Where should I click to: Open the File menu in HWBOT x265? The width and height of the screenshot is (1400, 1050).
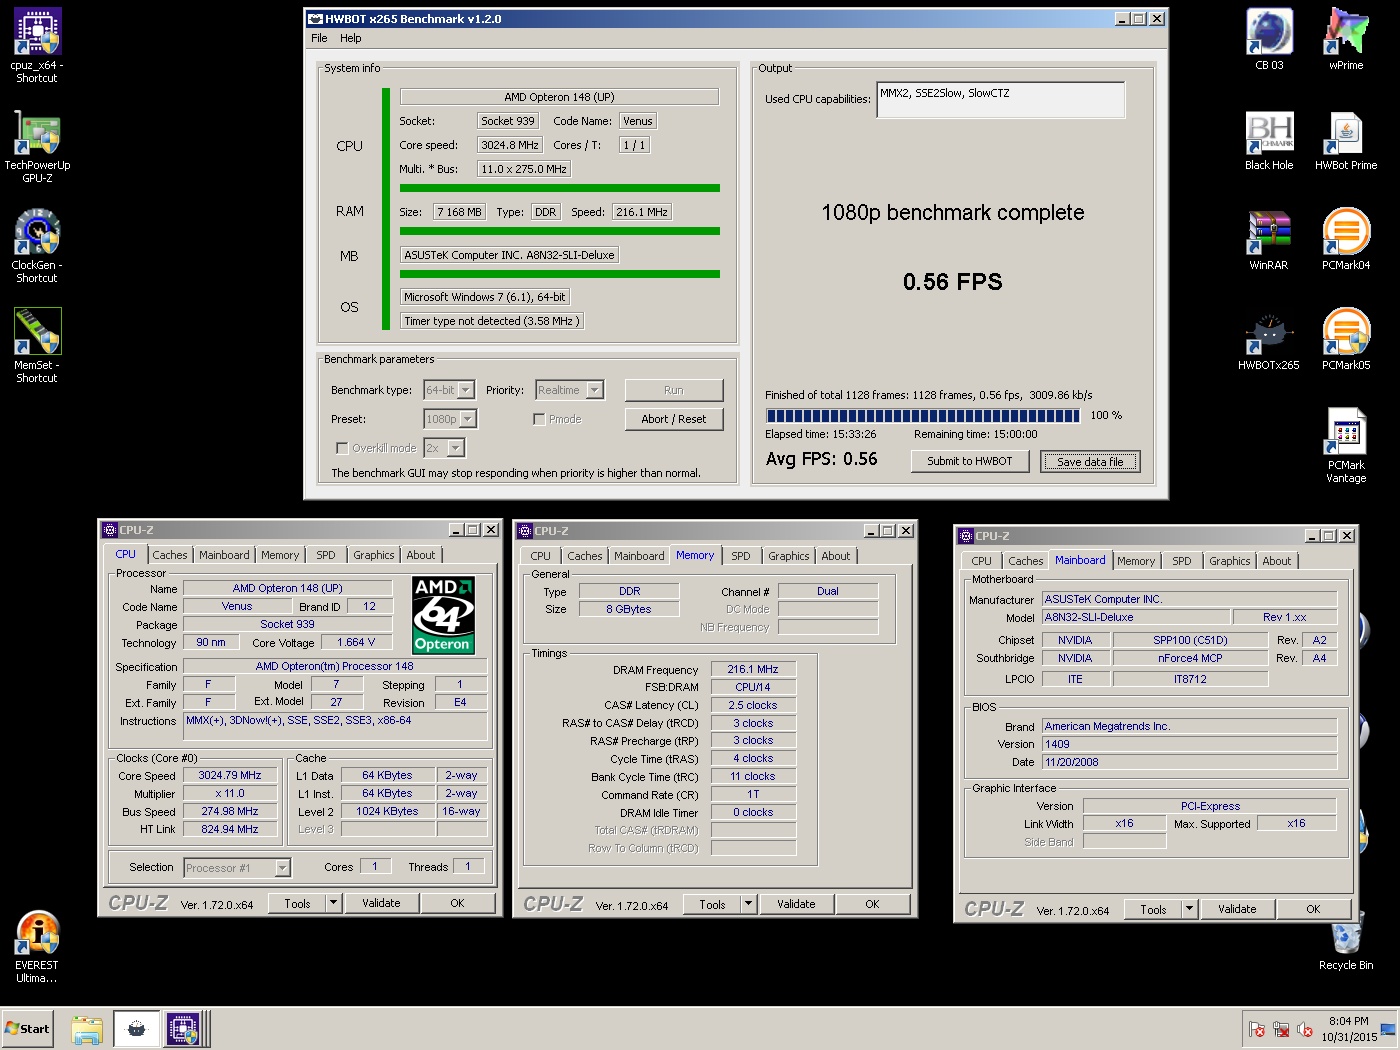[x=319, y=38]
